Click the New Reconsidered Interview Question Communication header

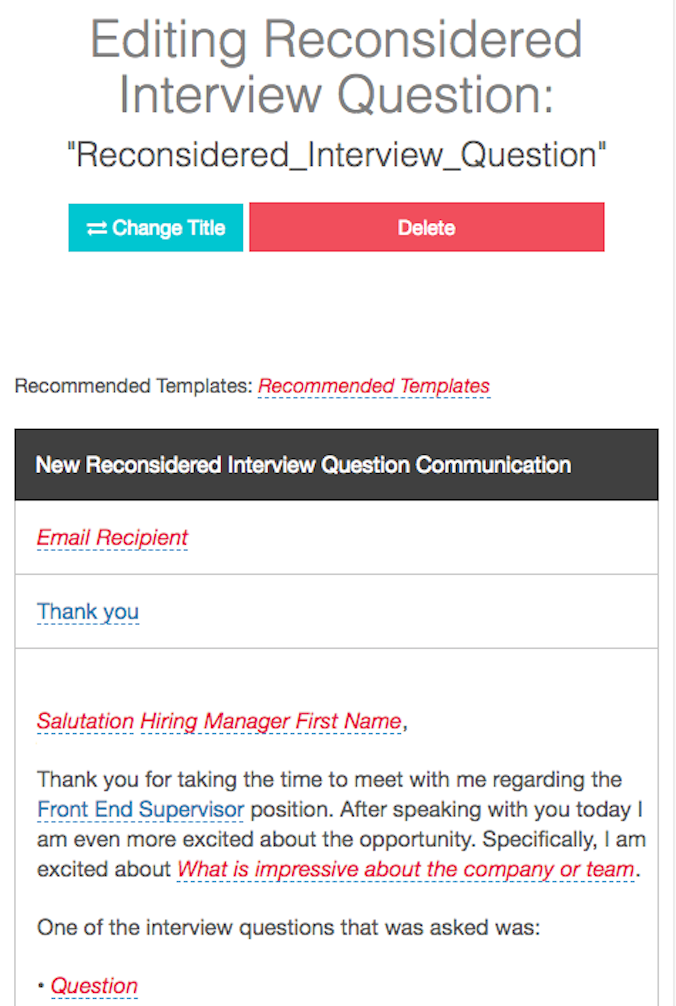pos(303,465)
